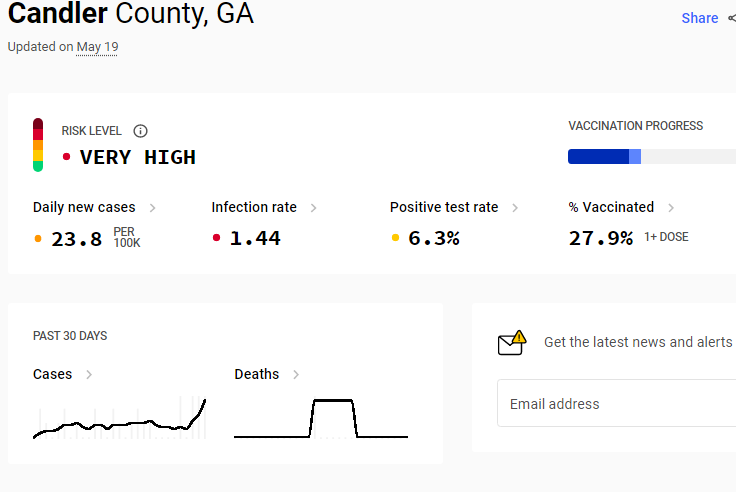The image size is (736, 492).
Task: Open the Cases chevron arrow
Action: (89, 375)
